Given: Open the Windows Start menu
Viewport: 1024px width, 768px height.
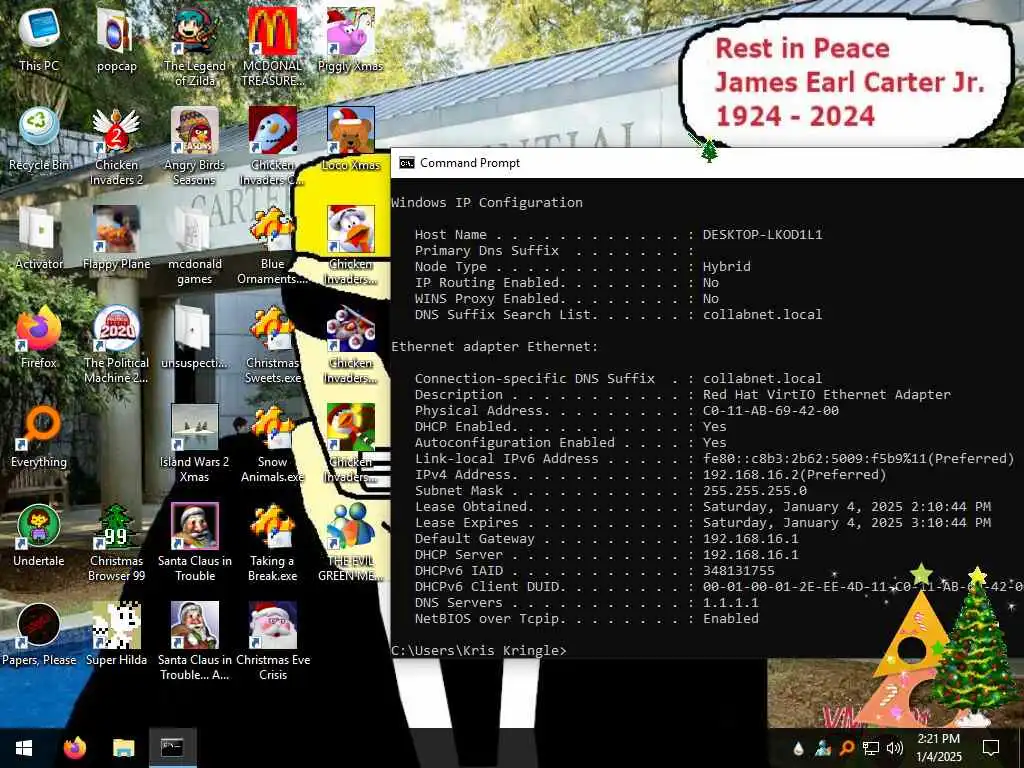Looking at the screenshot, I should pos(24,748).
